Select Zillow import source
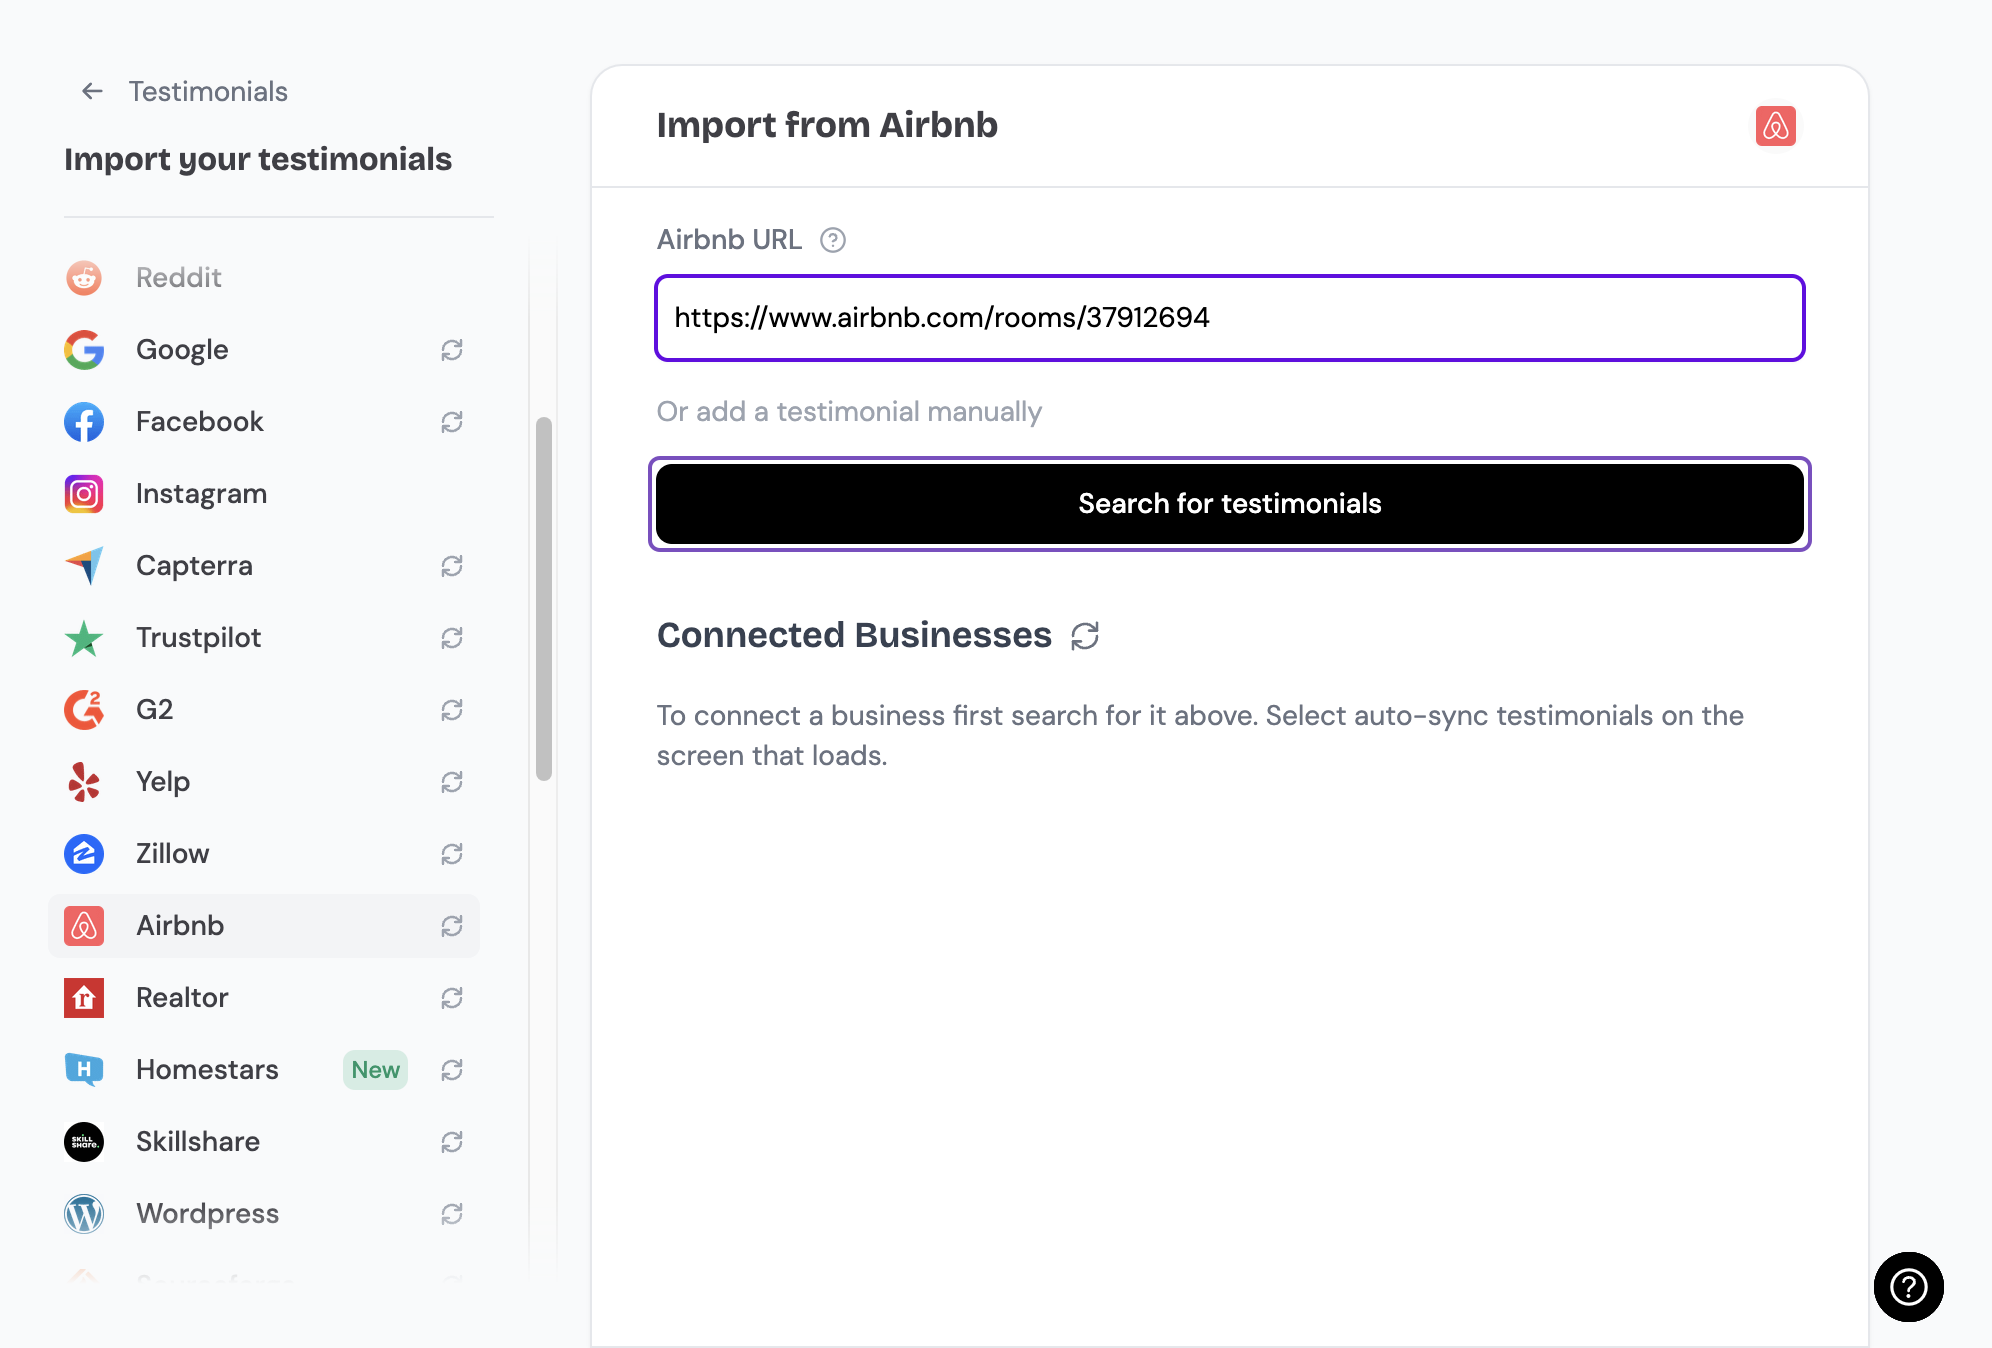The height and width of the screenshot is (1348, 1992). (x=264, y=854)
